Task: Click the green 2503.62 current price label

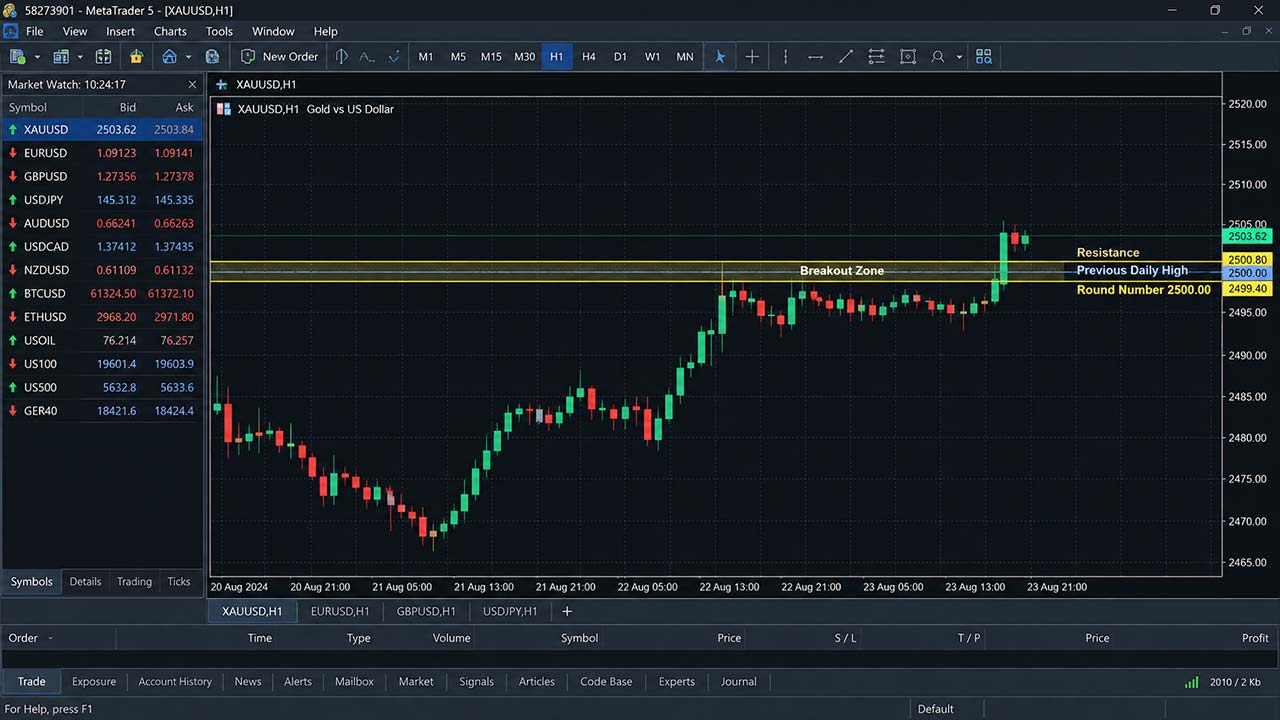Action: [x=1247, y=236]
